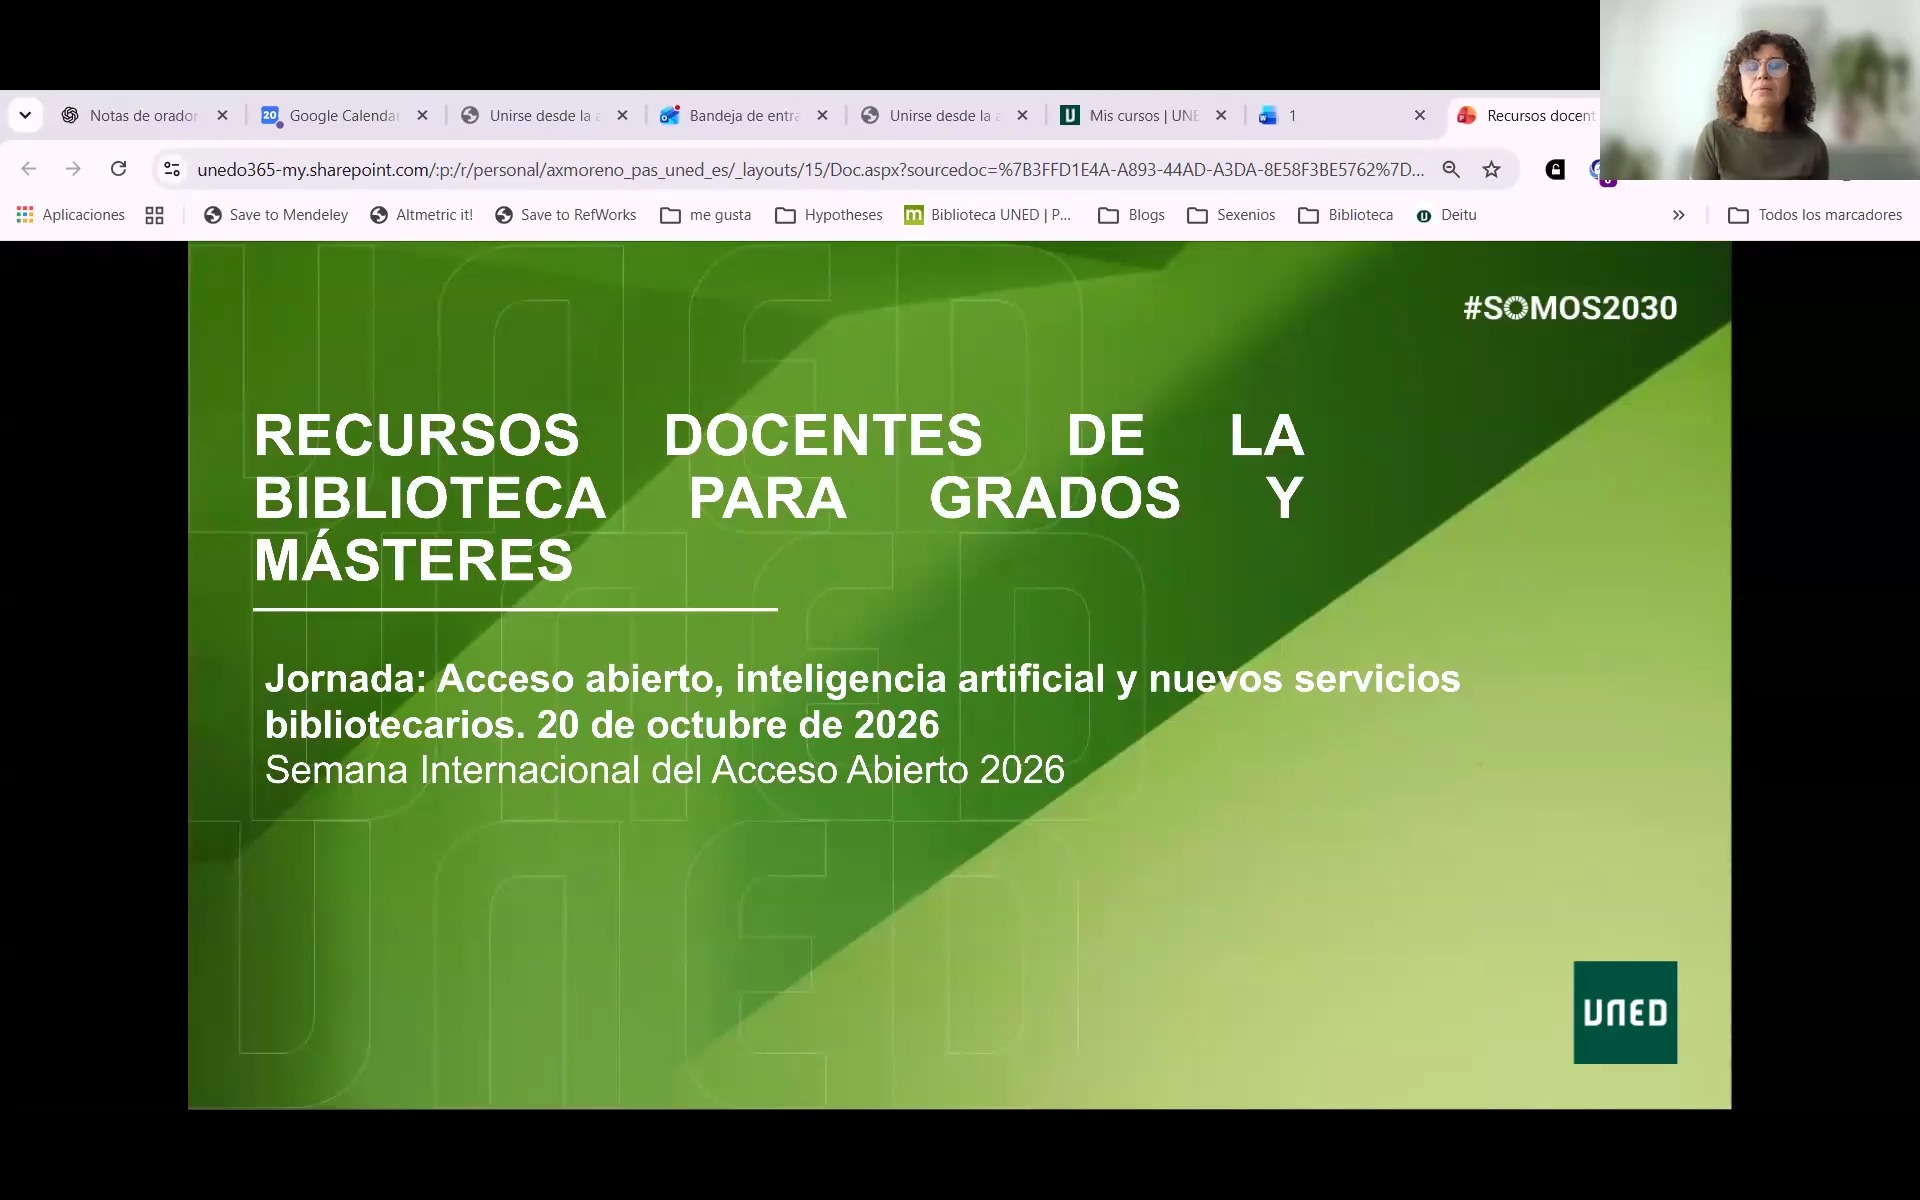This screenshot has height=1200, width=1920.
Task: Open the Blogs bookmarks folder
Action: pos(1131,215)
